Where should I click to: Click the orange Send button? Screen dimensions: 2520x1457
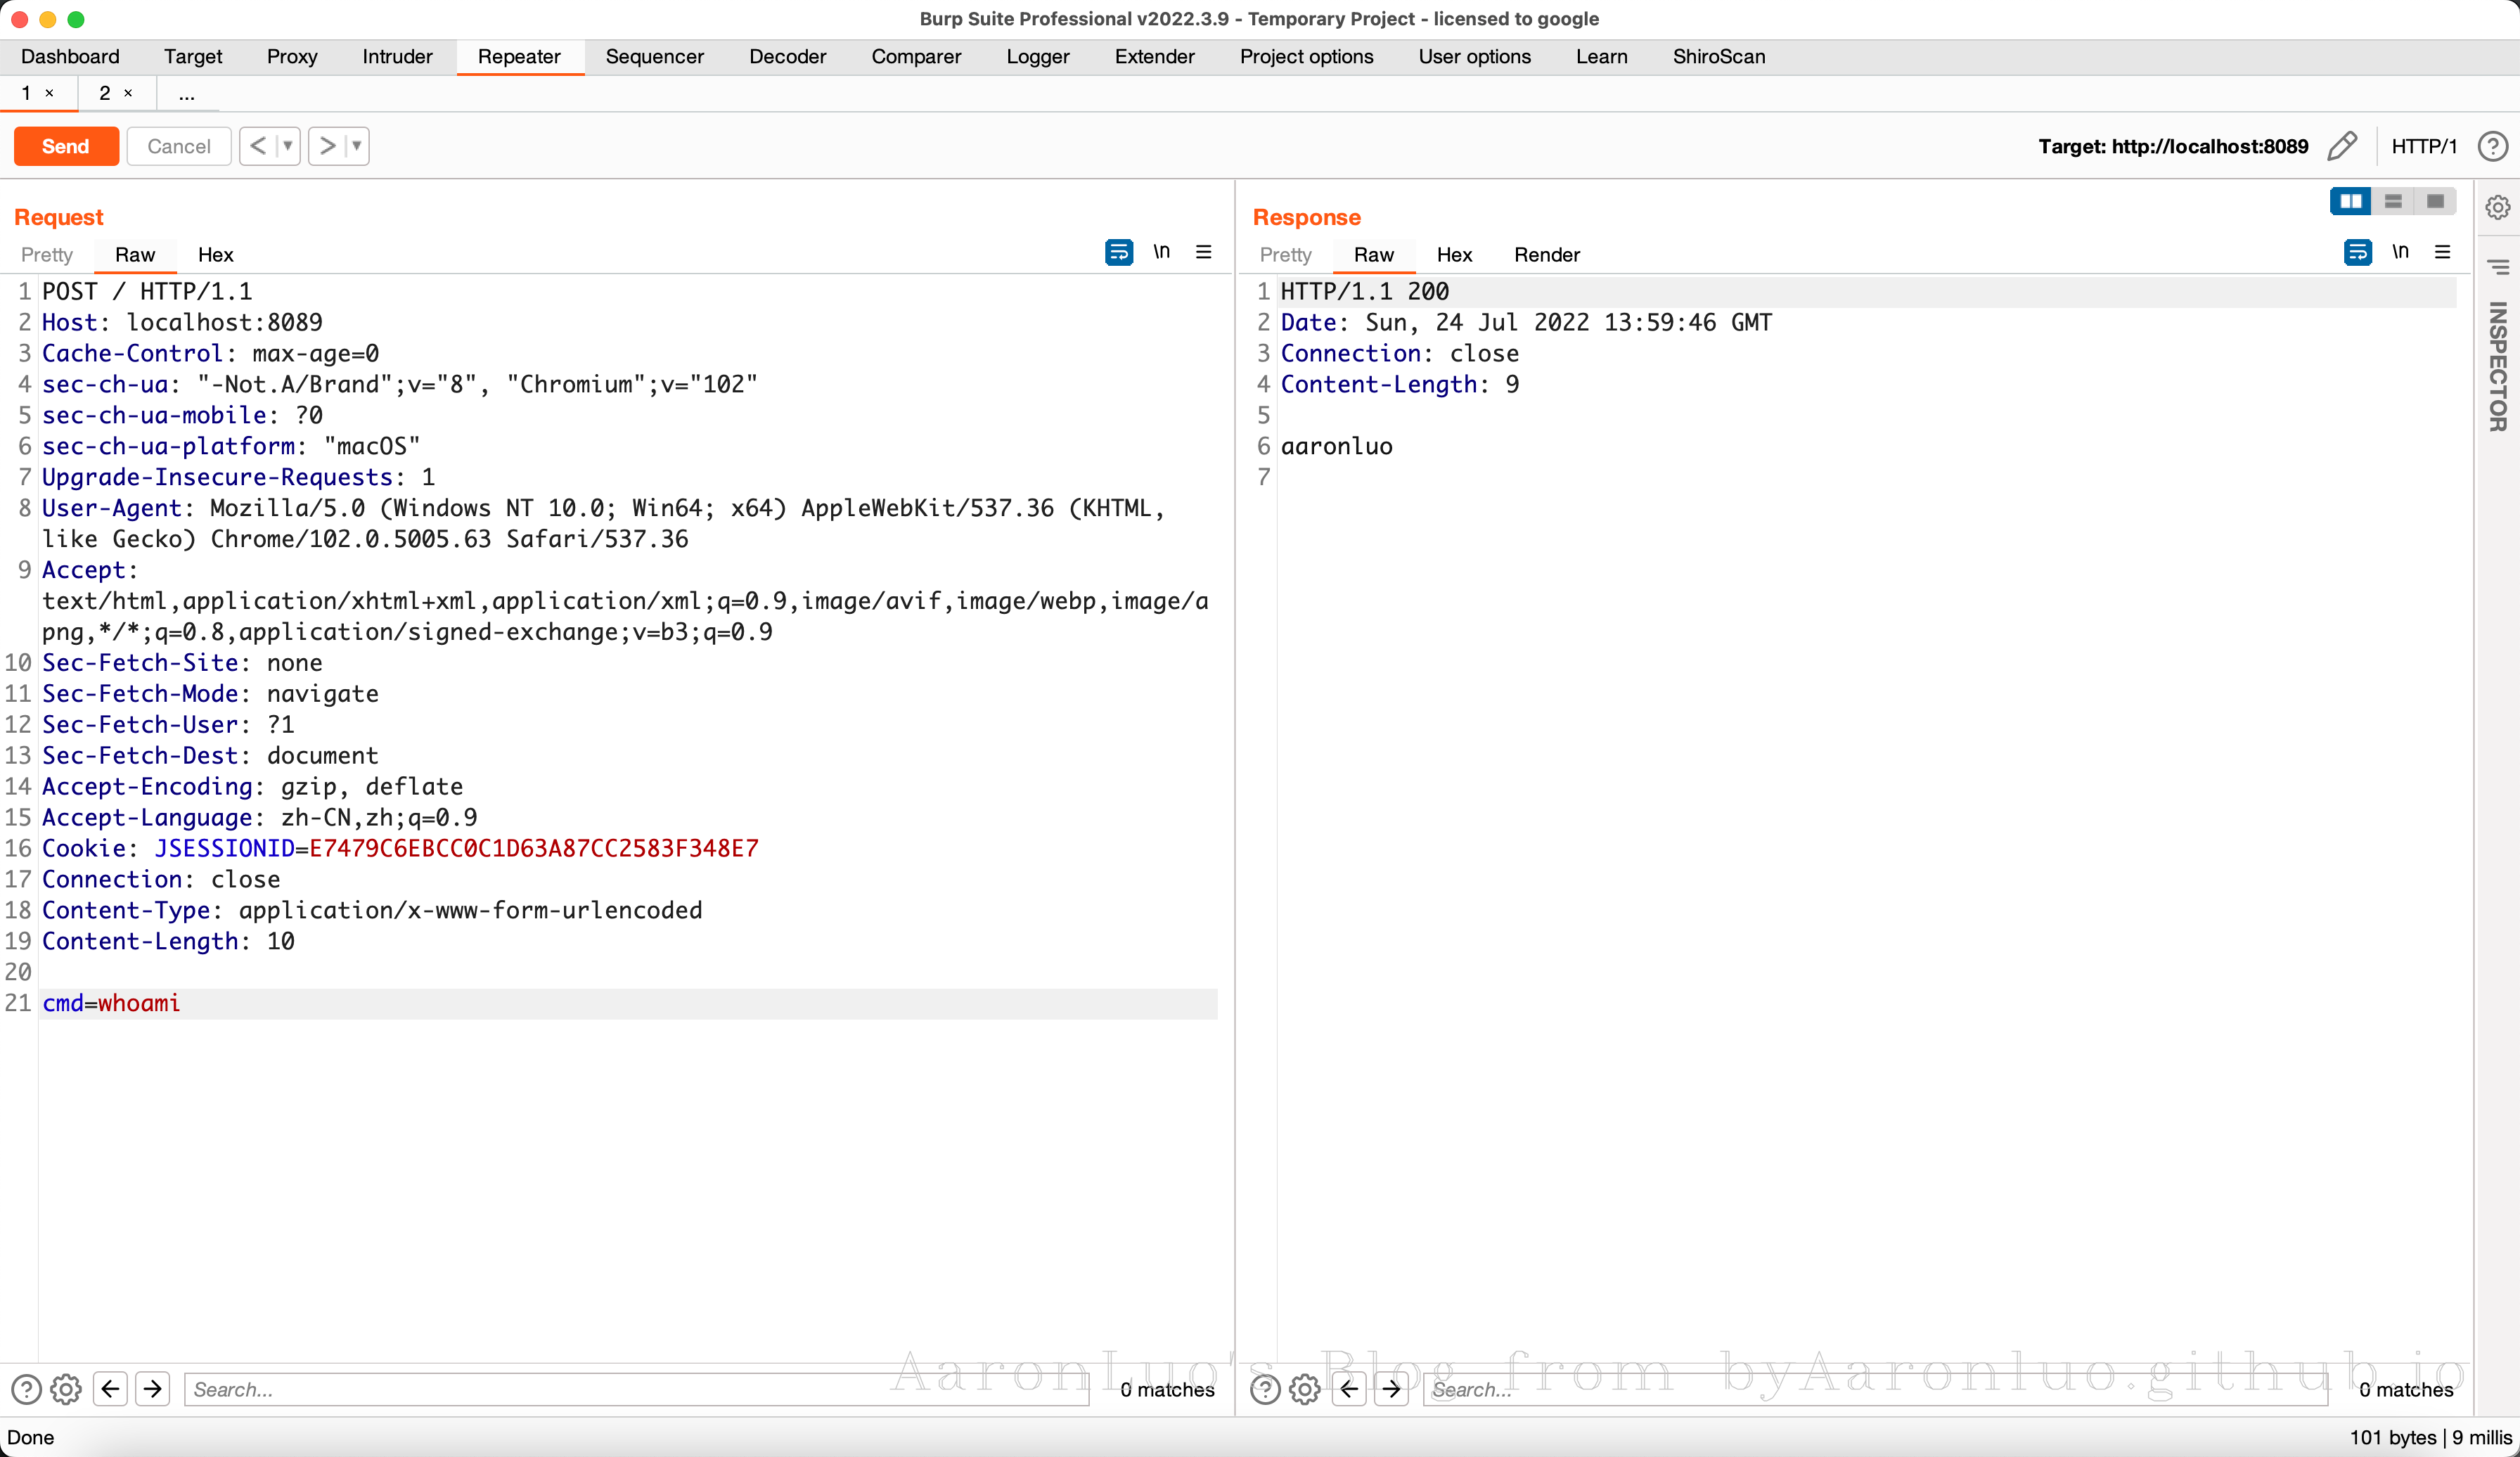66,146
